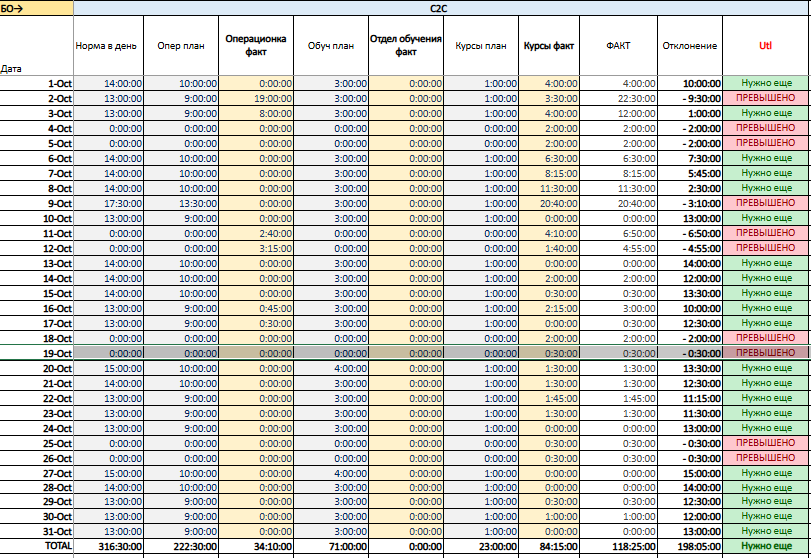This screenshot has width=811, height=558.
Task: Click ПРЕВЫШЕНО status in the 2-Oct row
Action: 765,98
